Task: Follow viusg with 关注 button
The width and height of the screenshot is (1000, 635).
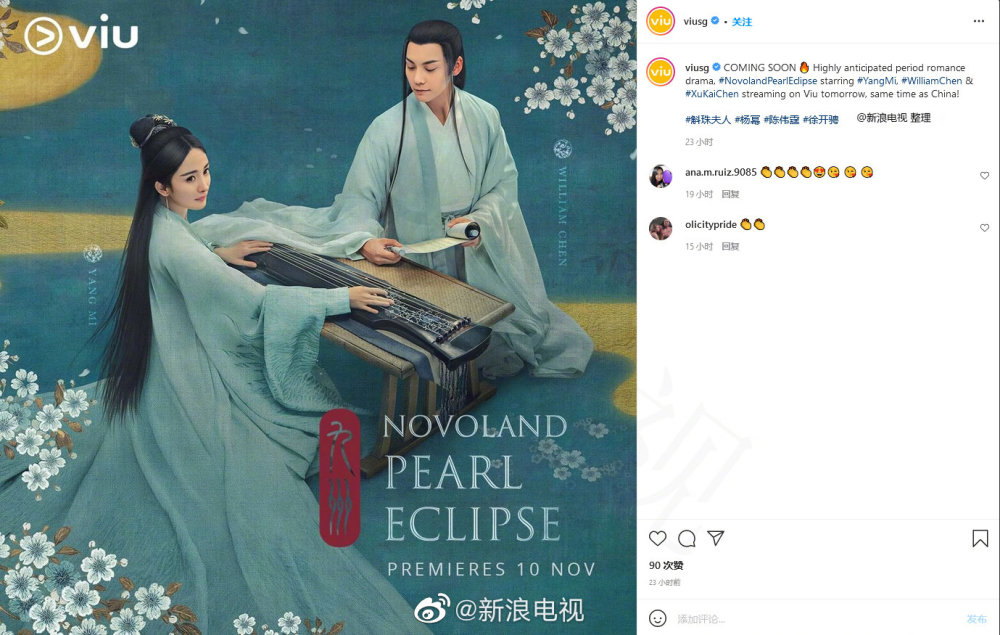Action: point(742,22)
